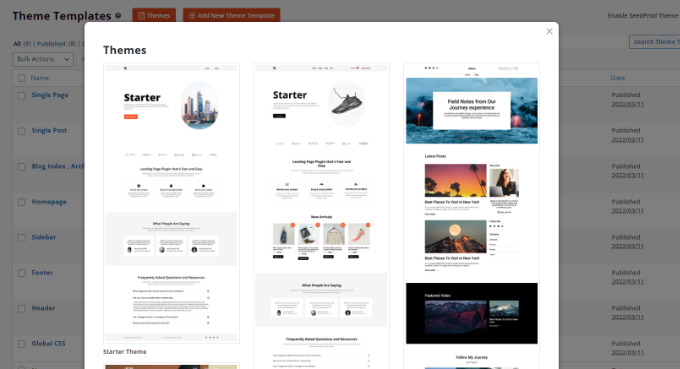Check the Blog Index row checkbox
Image resolution: width=680 pixels, height=369 pixels.
click(21, 167)
